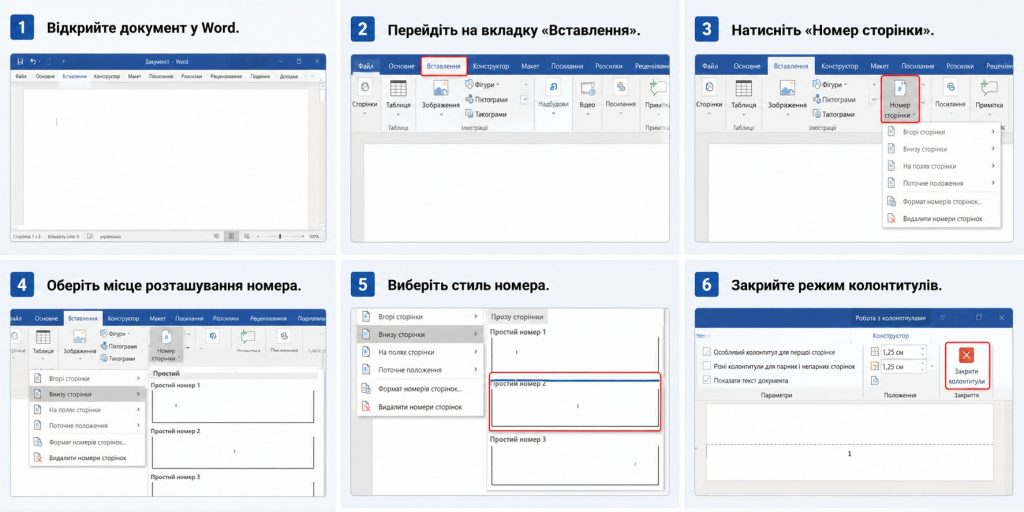Click the Сторінки icon in step 3 ribbon
The height and width of the screenshot is (512, 1024).
tap(709, 88)
